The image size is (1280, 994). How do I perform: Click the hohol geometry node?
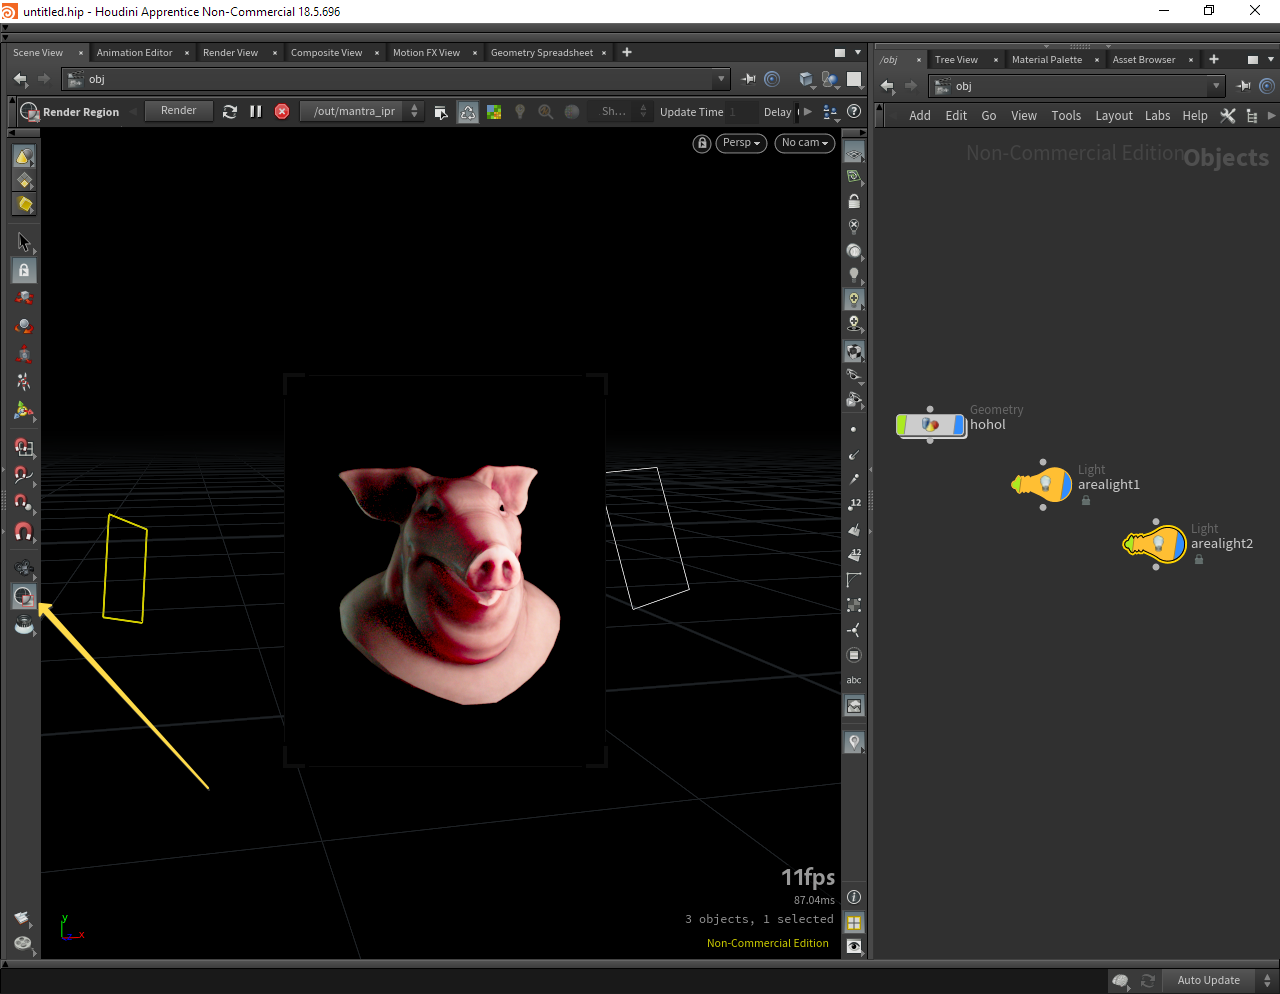(931, 425)
